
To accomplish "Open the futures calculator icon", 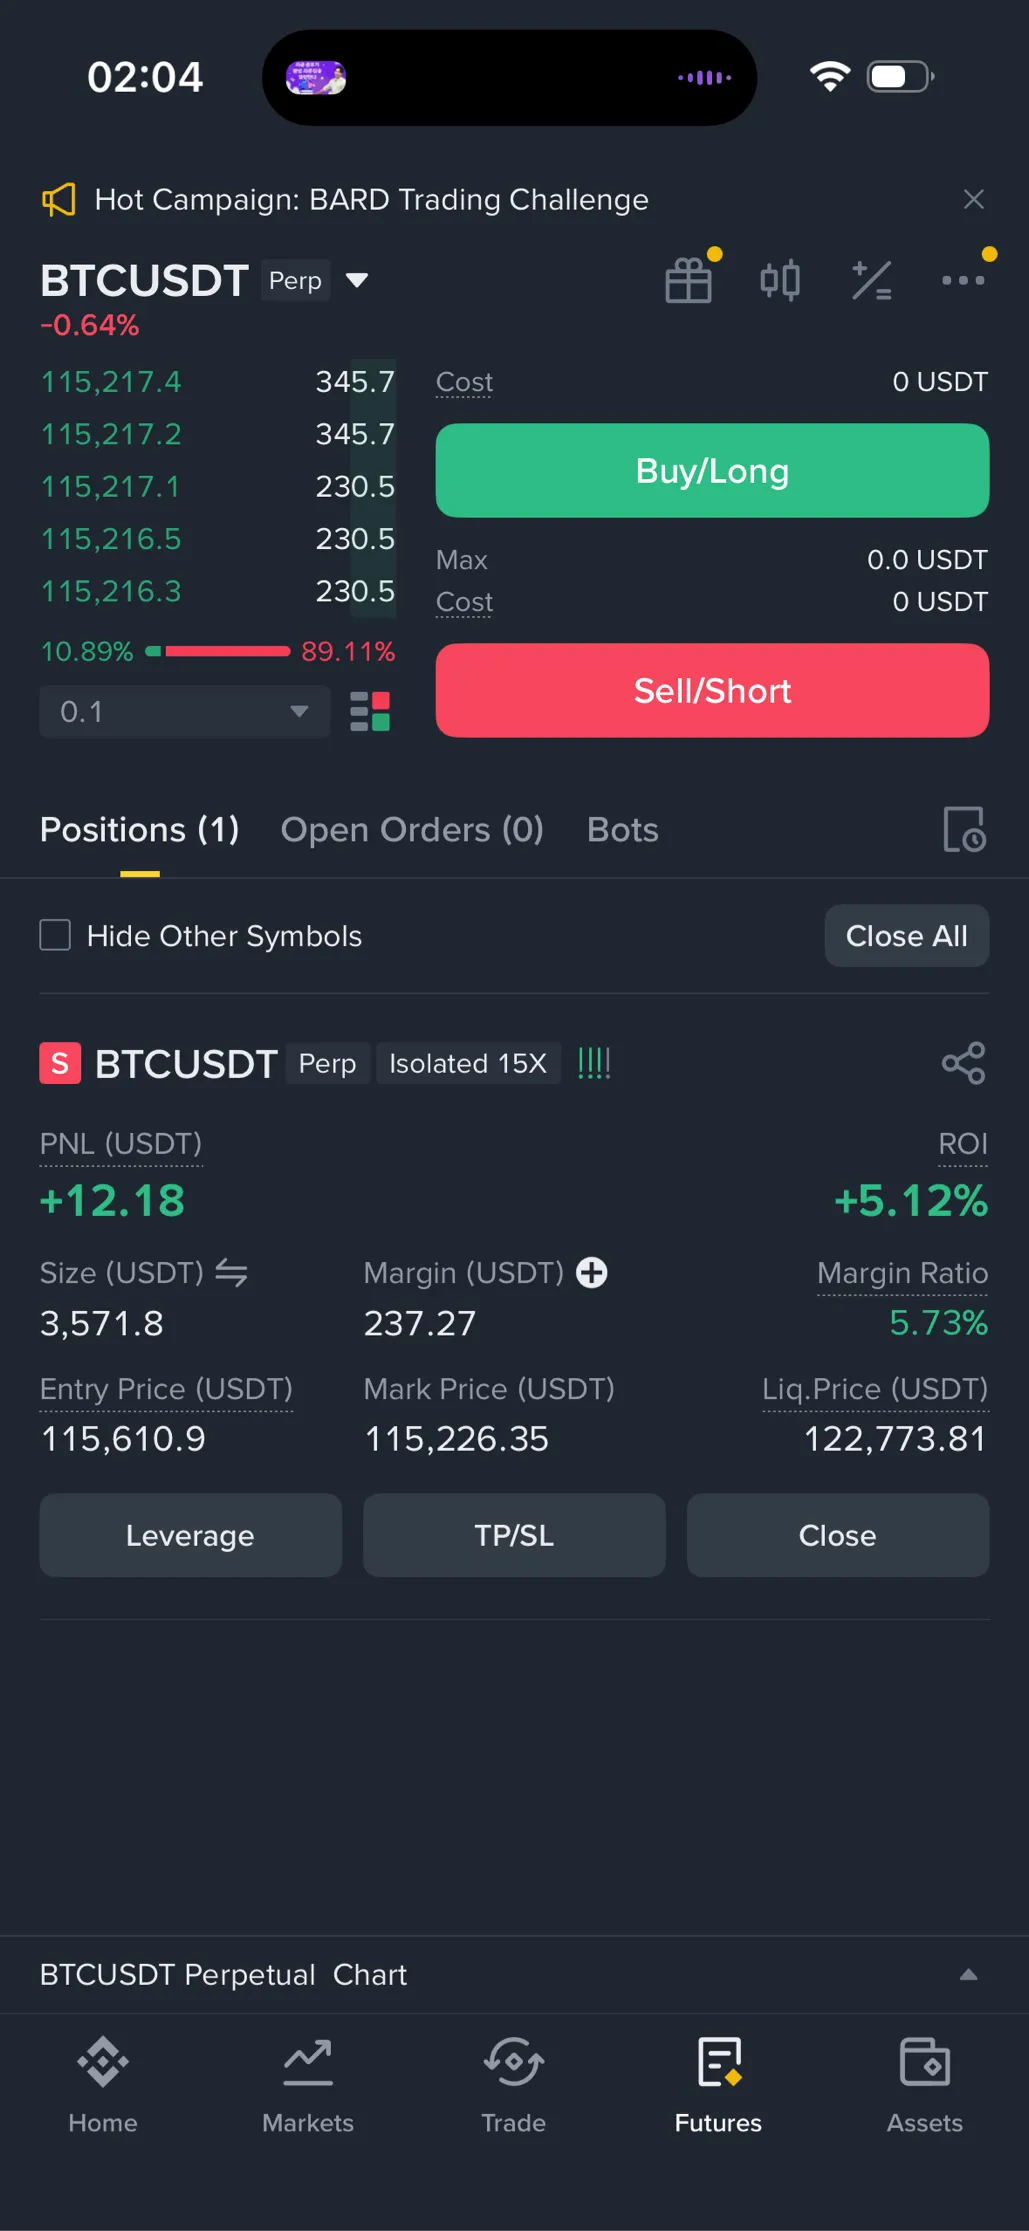I will click(x=871, y=280).
